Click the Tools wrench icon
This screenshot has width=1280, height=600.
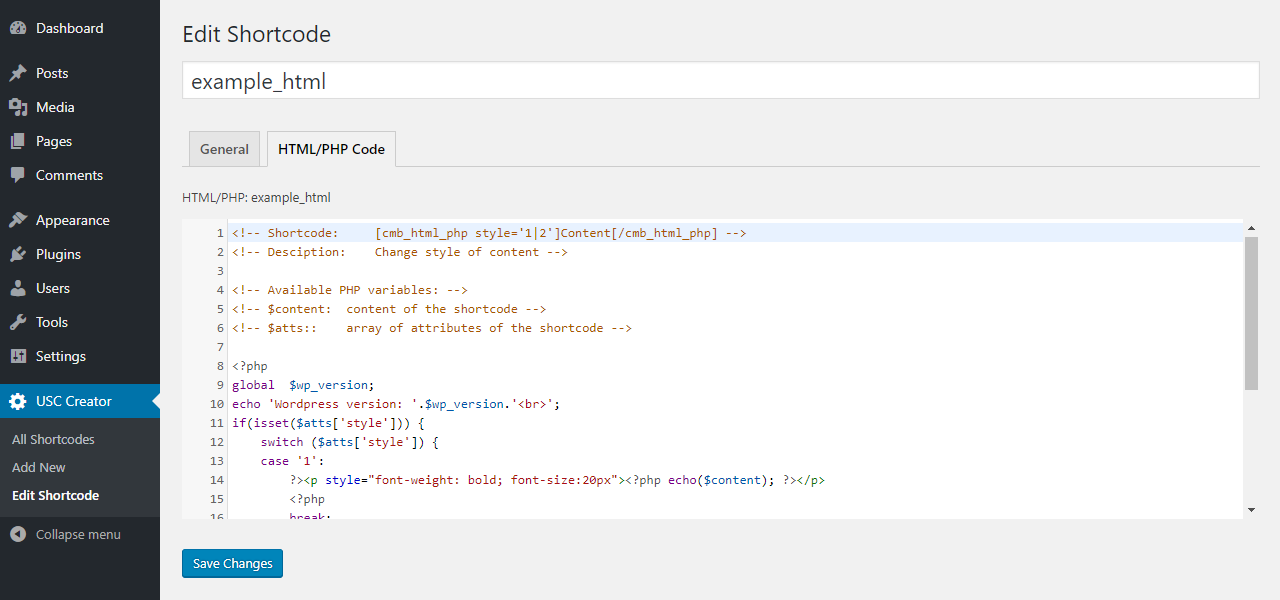pos(18,322)
